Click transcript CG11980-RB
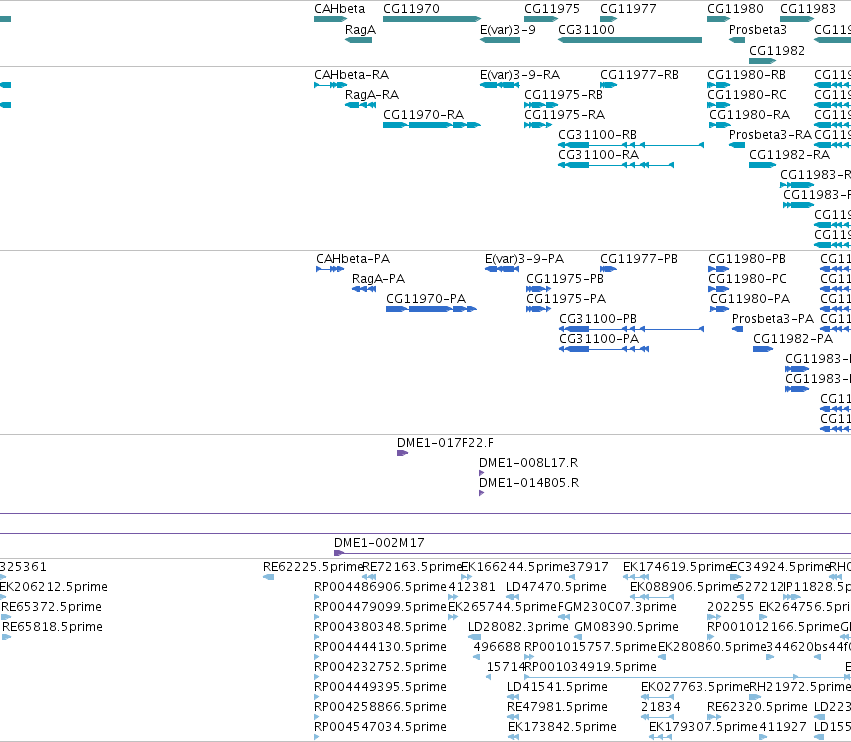Viewport: 851px width, 742px height. (718, 85)
